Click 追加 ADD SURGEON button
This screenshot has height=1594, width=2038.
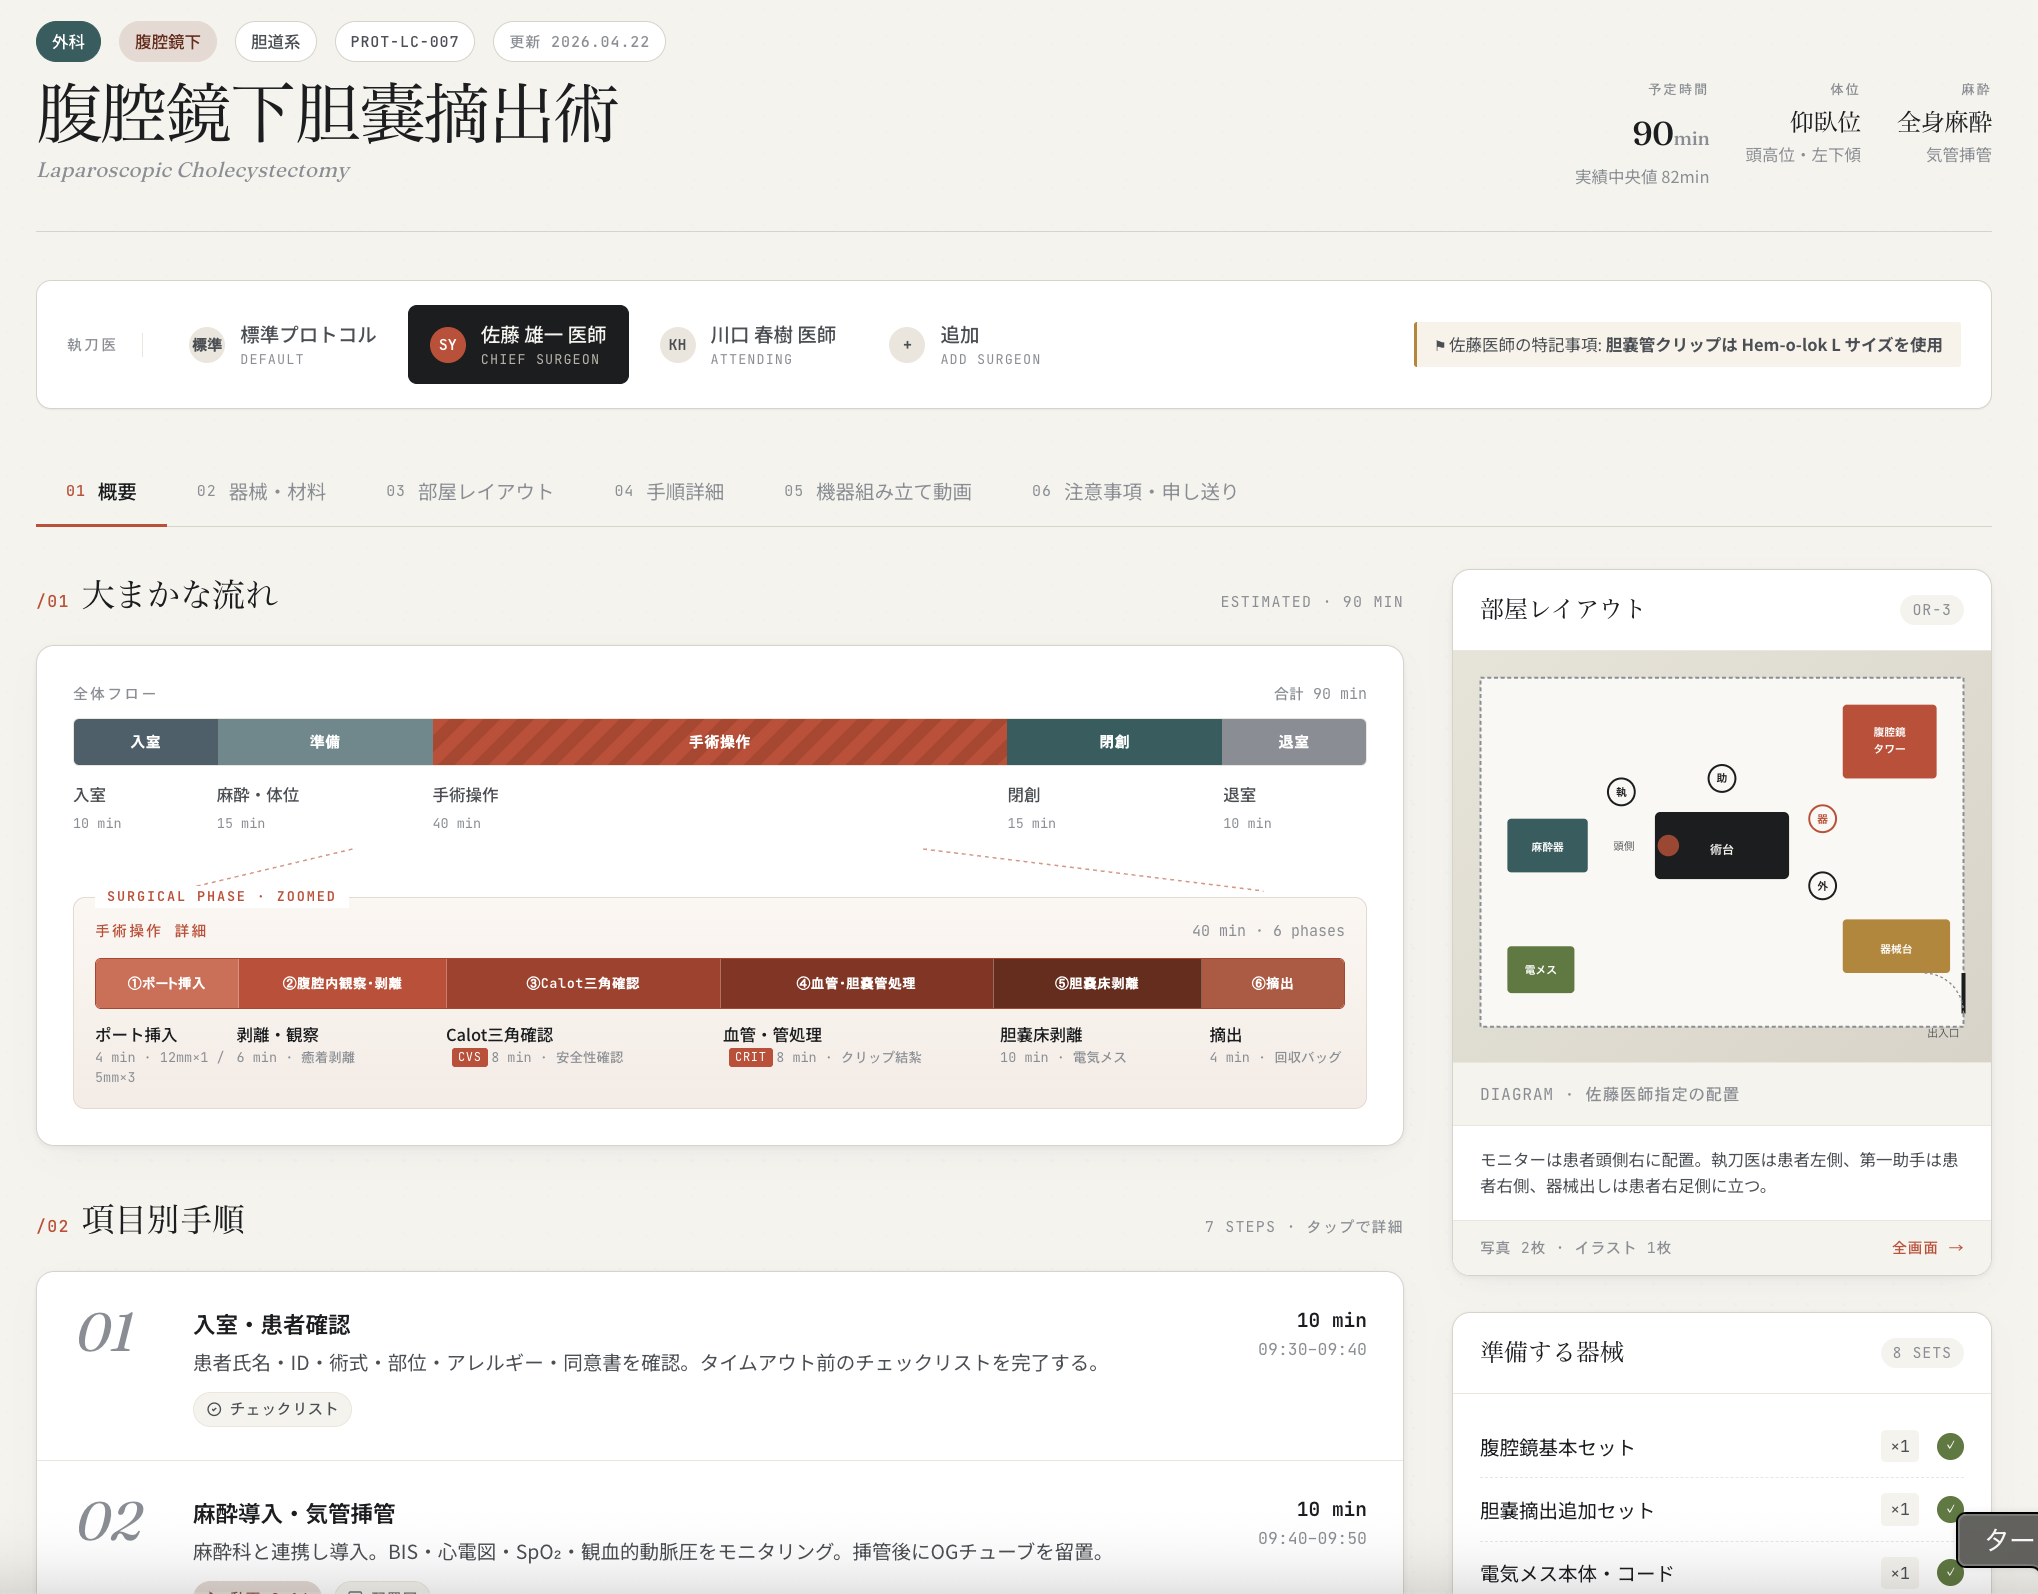tap(966, 345)
